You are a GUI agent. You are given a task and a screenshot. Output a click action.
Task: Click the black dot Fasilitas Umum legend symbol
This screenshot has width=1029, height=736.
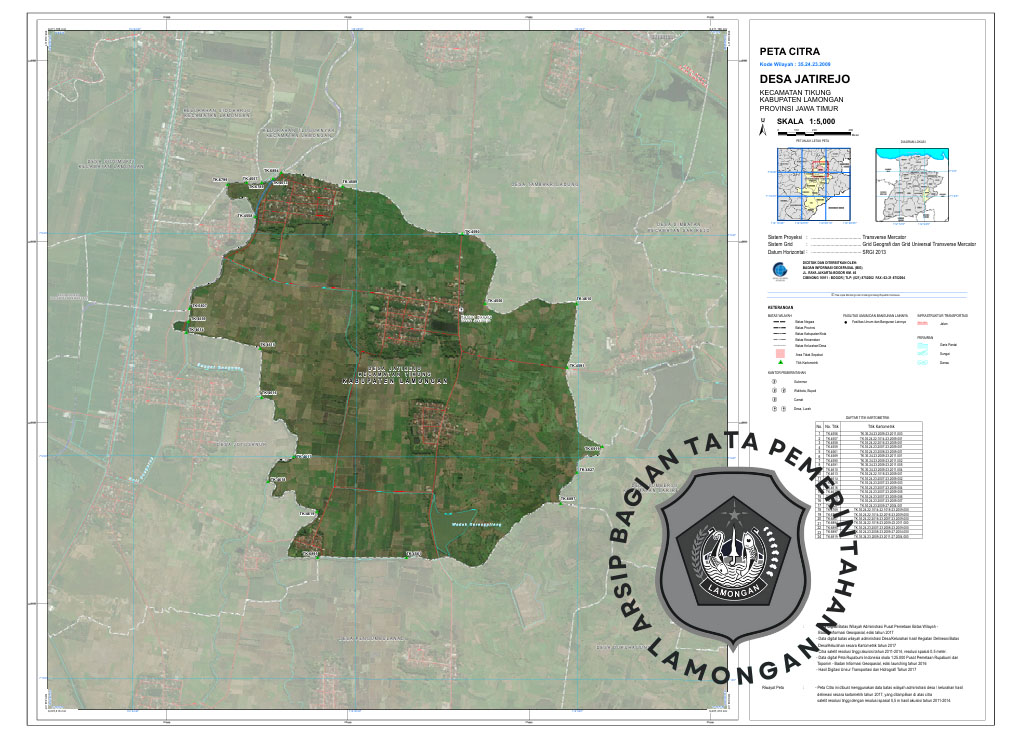pyautogui.click(x=845, y=323)
